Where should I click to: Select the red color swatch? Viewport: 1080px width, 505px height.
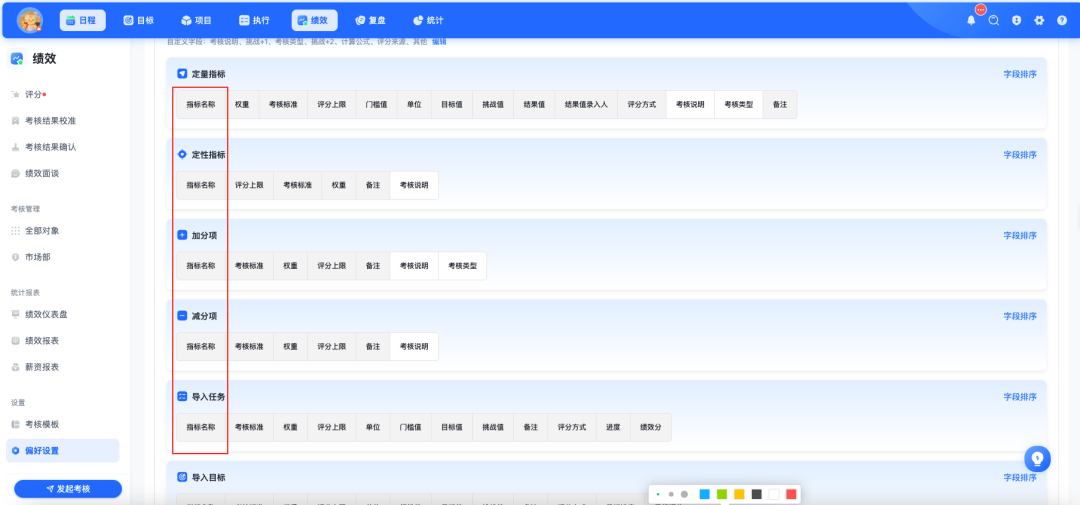[791, 494]
